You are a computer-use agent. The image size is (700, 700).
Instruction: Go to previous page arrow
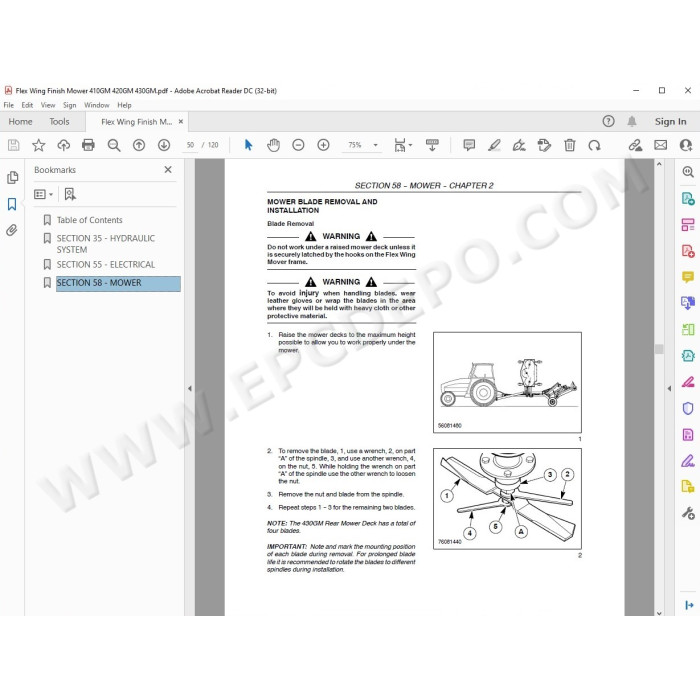pos(139,145)
